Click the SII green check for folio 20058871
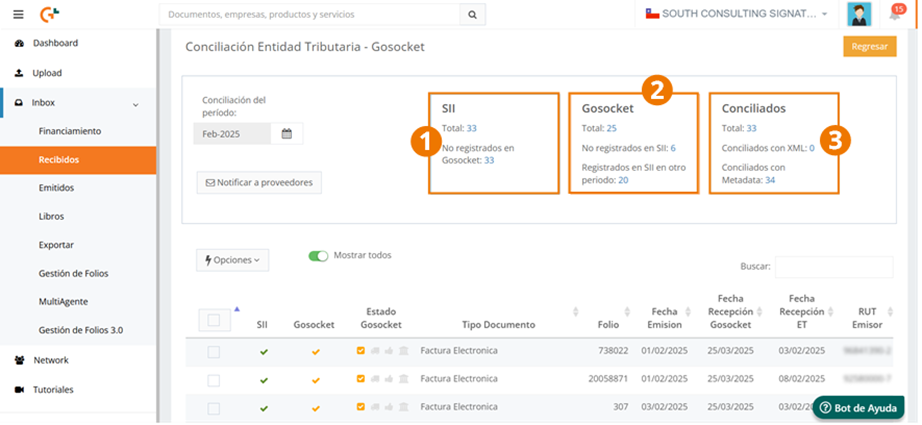This screenshot has width=922, height=425. point(263,380)
